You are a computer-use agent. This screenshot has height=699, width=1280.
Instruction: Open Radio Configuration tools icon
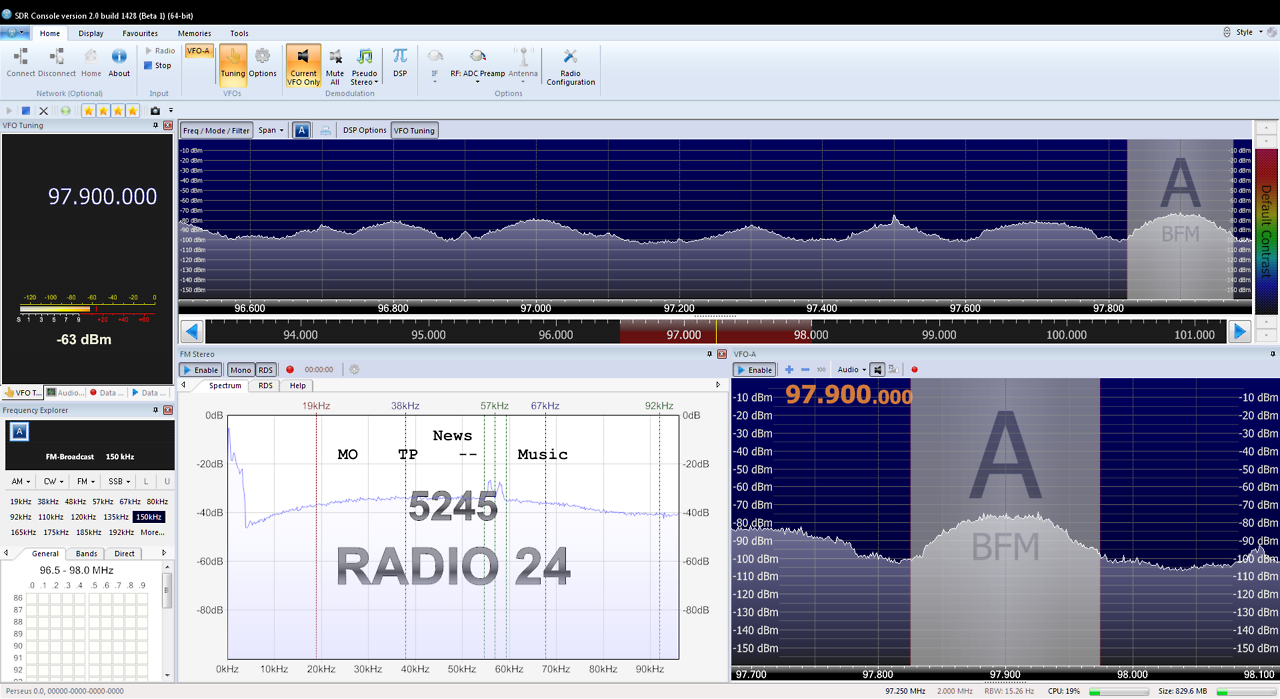570,66
